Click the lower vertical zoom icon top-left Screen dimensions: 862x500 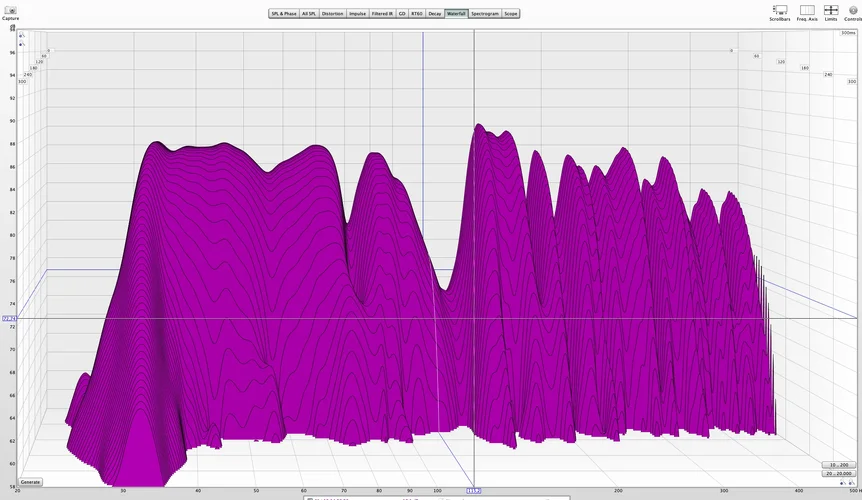[21, 44]
